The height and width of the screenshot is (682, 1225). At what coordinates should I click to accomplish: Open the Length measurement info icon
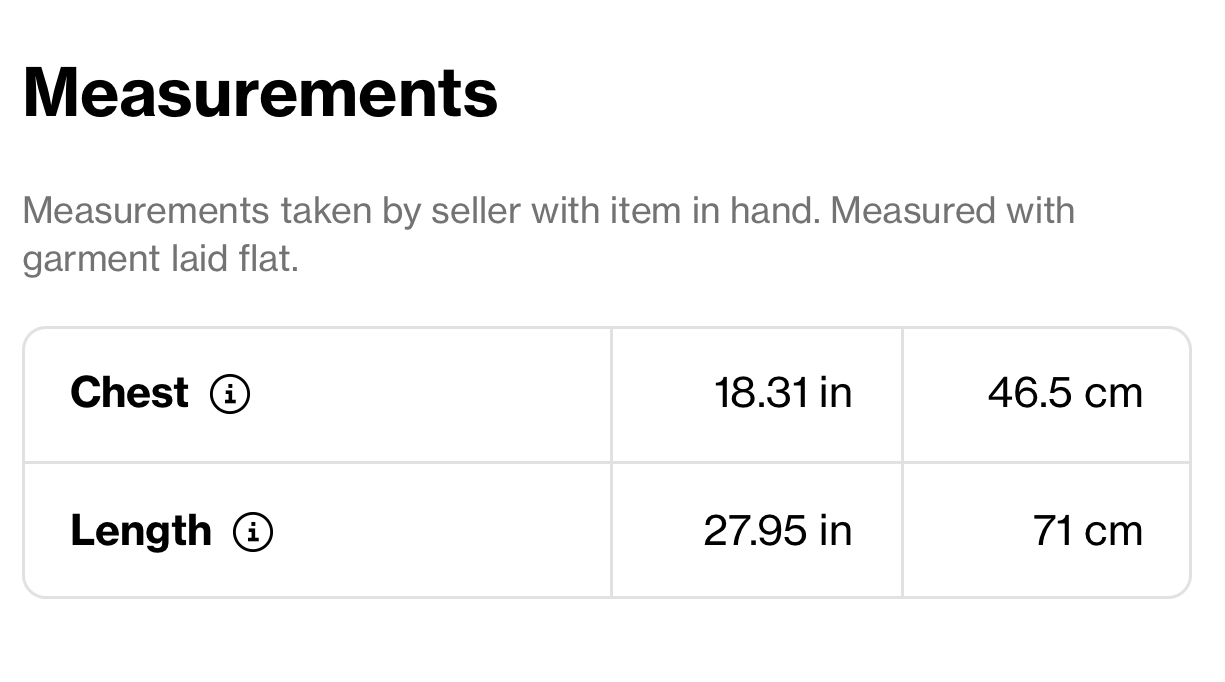(x=253, y=532)
